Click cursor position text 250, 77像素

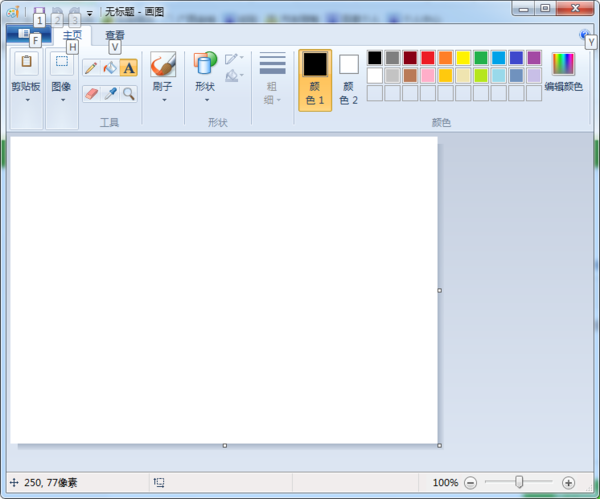pos(51,483)
